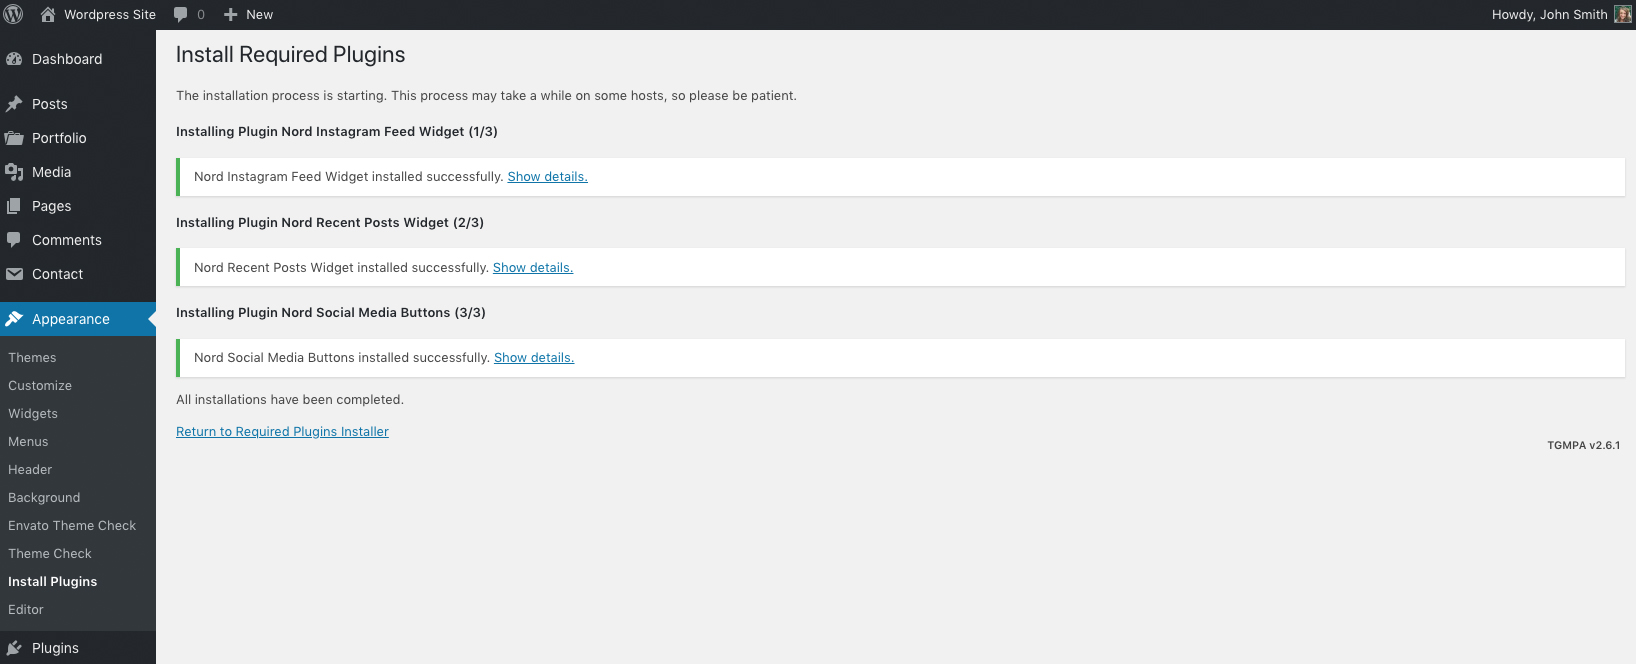Show details for Nord Instagram Feed Widget

click(547, 177)
